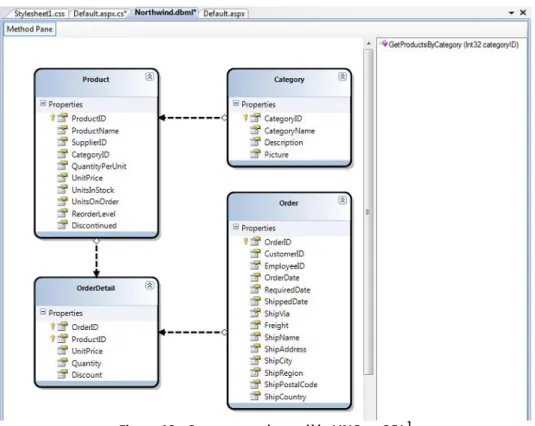Screen dimensions: 535x426
Task: Collapse Properties section in Category
Action: coord(236,103)
